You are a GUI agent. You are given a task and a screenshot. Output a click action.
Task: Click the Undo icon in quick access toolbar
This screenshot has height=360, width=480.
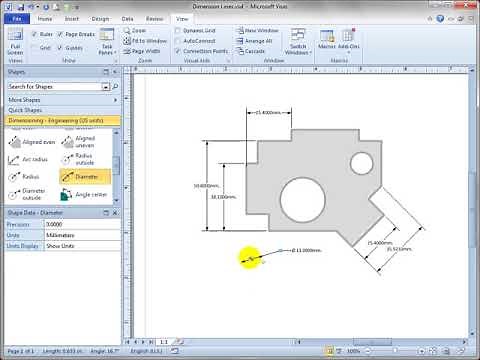click(31, 7)
